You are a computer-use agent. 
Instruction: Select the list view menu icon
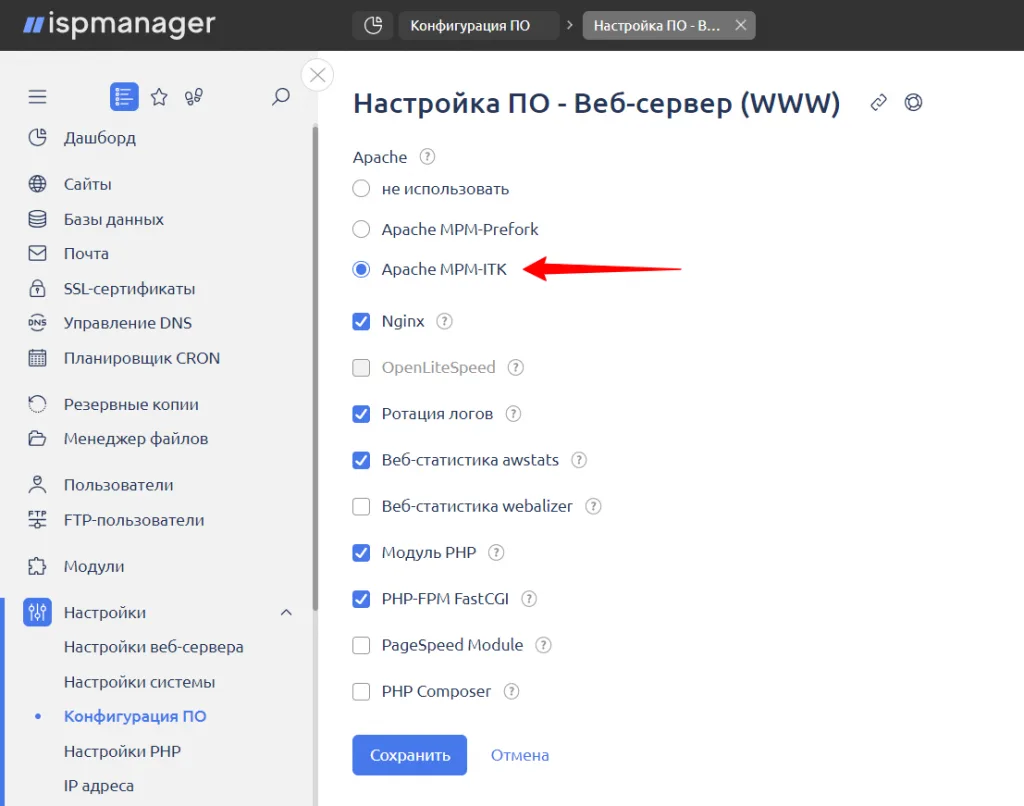[x=124, y=97]
